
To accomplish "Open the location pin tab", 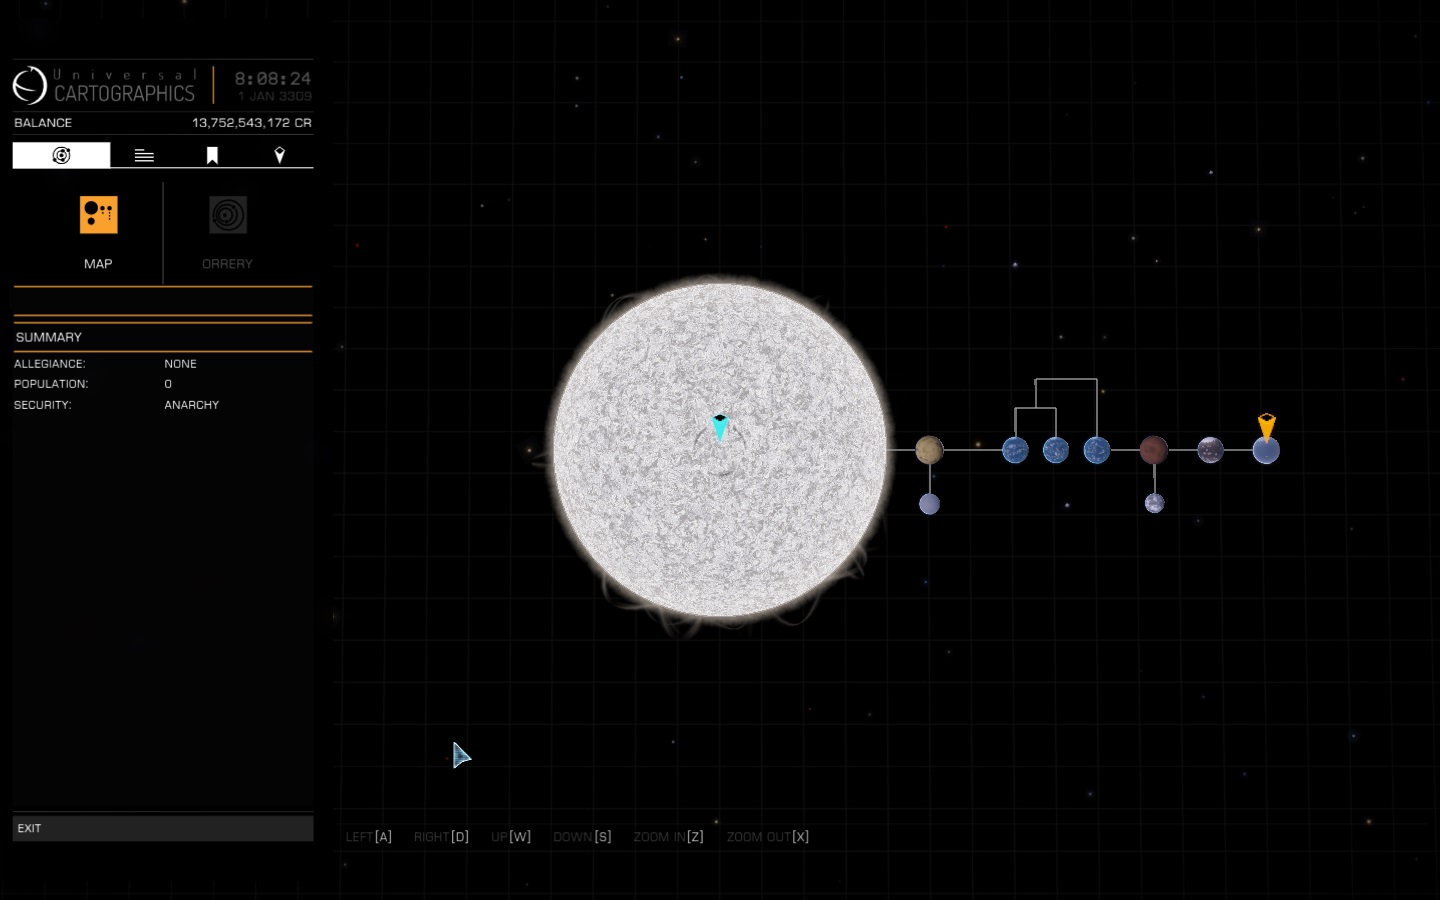I will [x=280, y=155].
